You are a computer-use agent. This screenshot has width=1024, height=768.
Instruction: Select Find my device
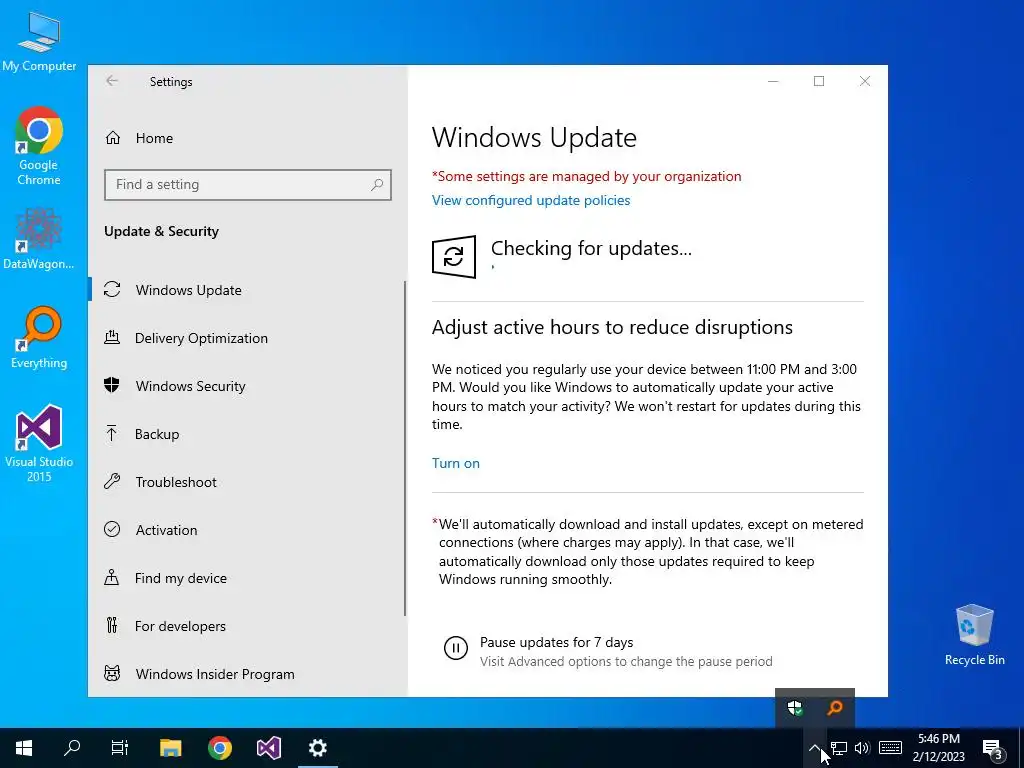[247, 577]
